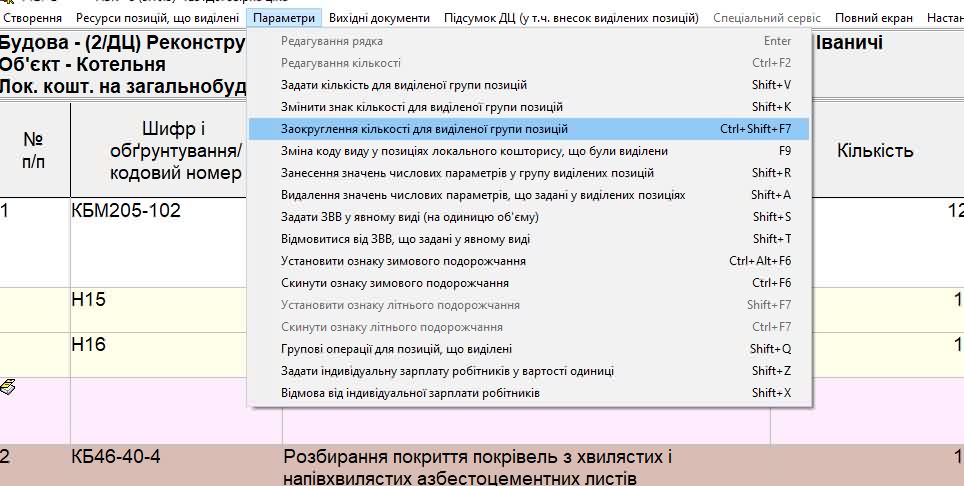This screenshot has height=486, width=964.
Task: Click Заокруглення кількості для виділеної групи позицій
Action: [424, 129]
